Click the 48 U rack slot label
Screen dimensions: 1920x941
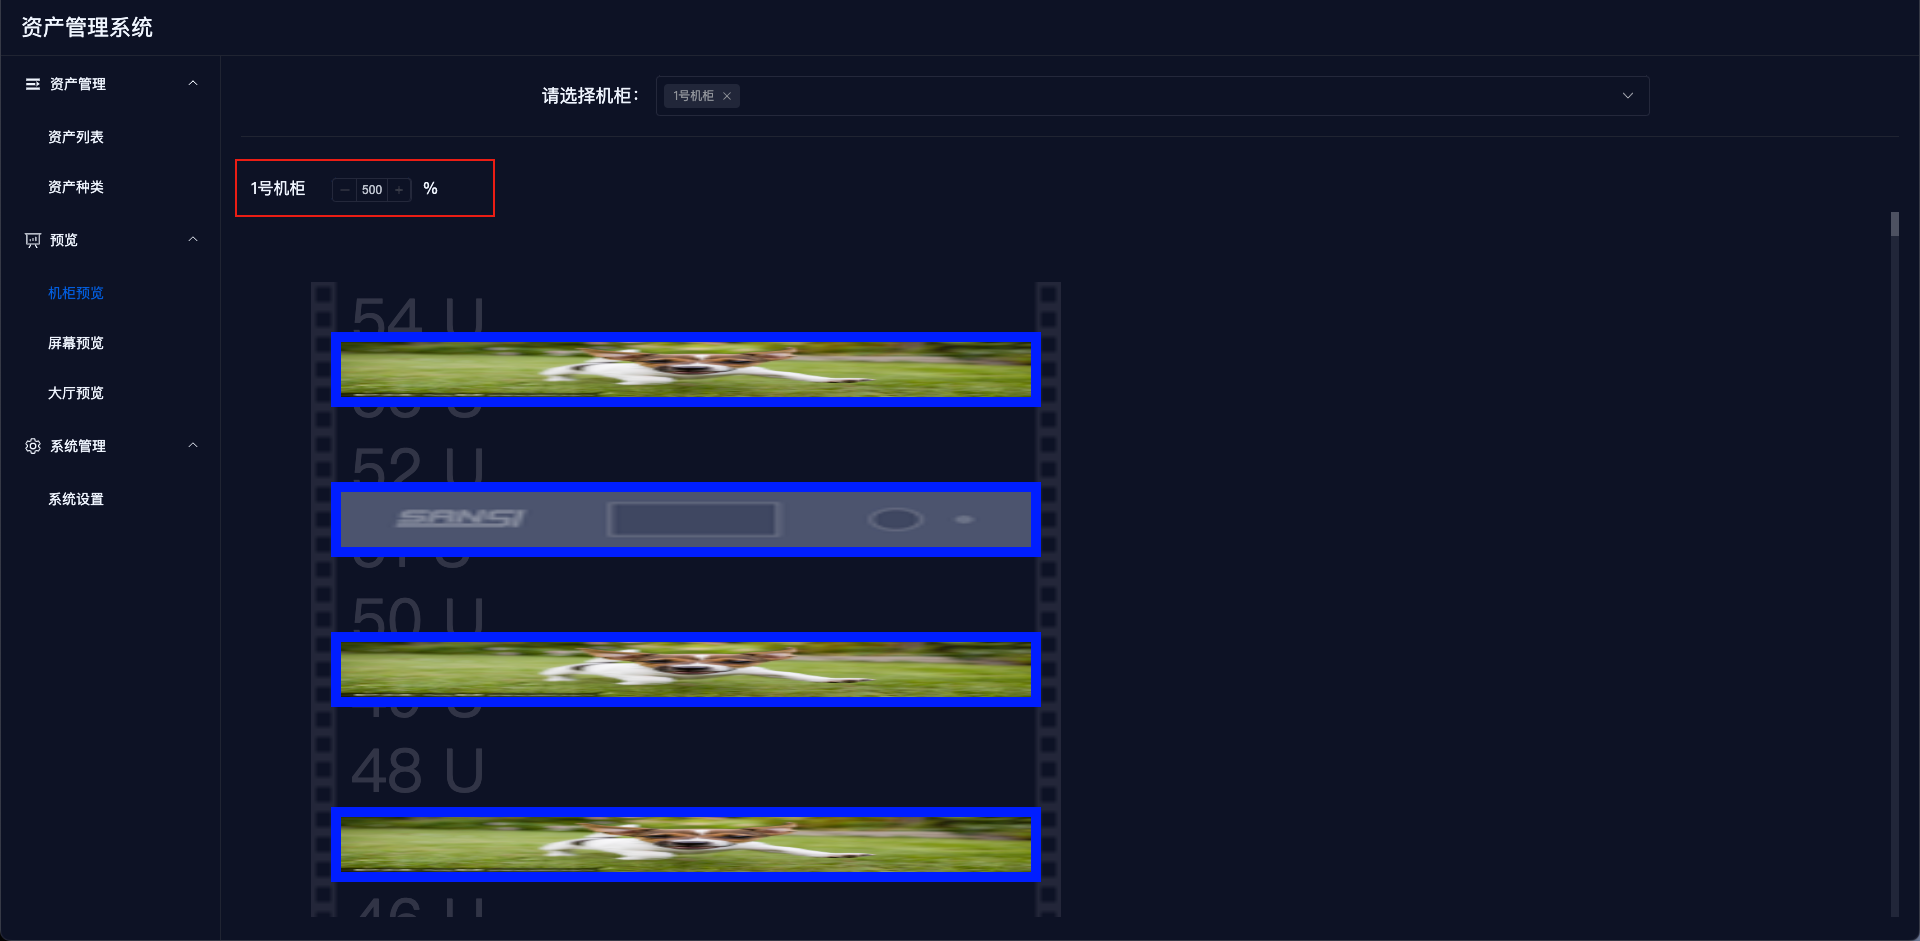[418, 771]
